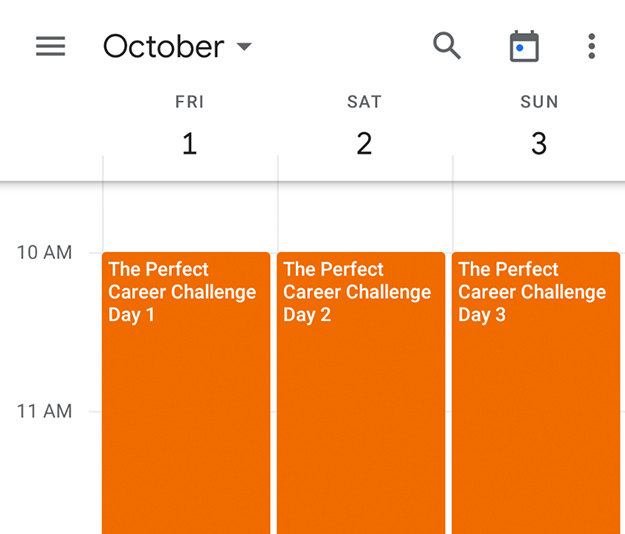Expand the October month dropdown arrow

pyautogui.click(x=244, y=47)
